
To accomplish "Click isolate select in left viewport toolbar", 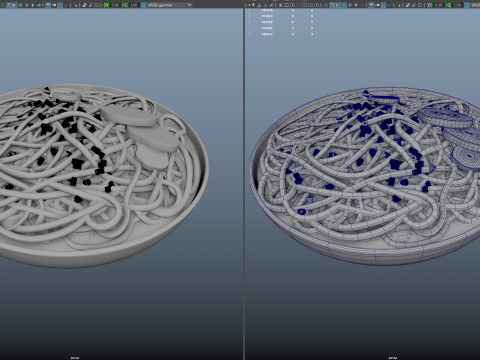I will pyautogui.click(x=76, y=5).
